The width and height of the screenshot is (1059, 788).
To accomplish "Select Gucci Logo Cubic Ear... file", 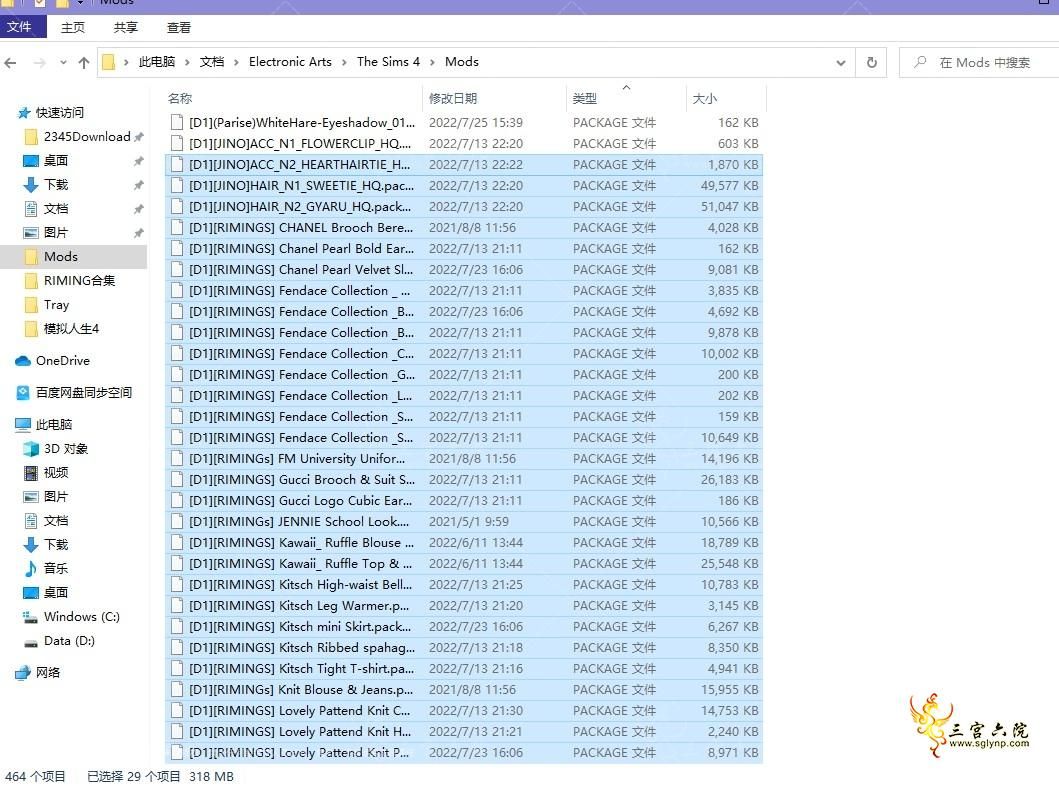I will click(464, 500).
